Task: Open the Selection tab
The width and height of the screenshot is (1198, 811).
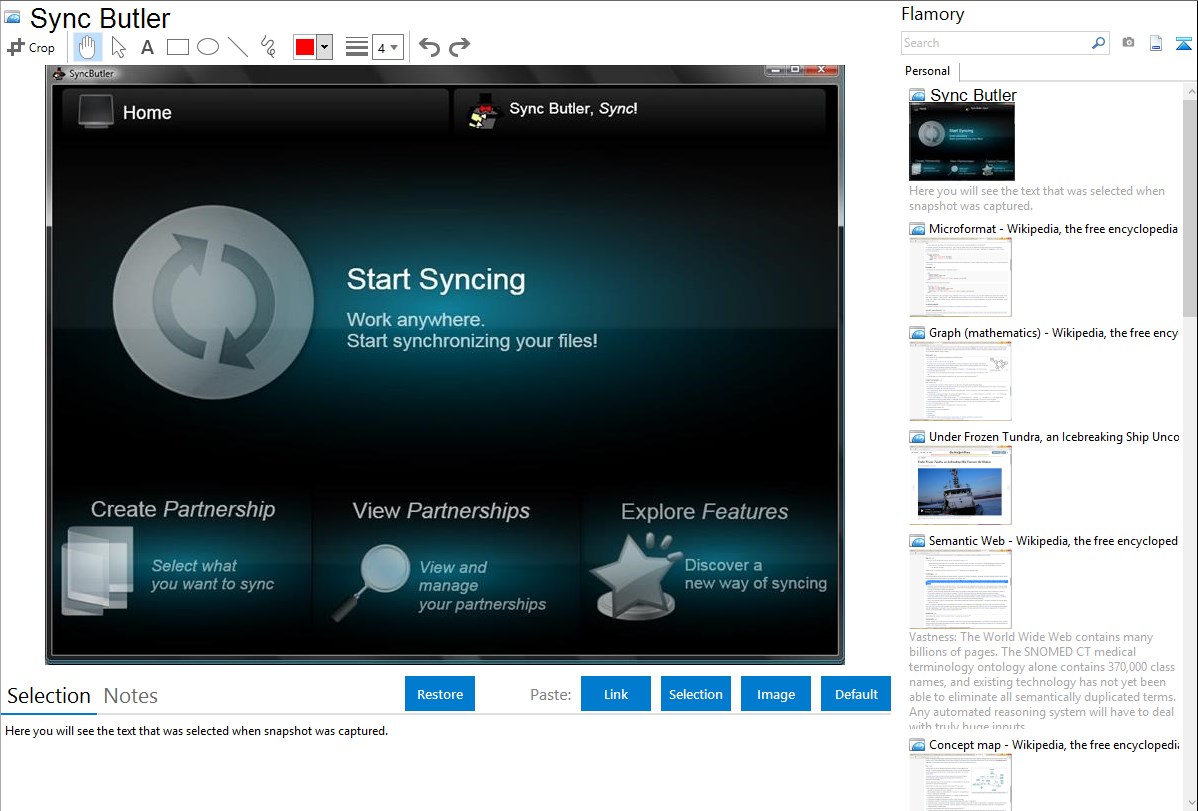Action: pyautogui.click(x=49, y=696)
